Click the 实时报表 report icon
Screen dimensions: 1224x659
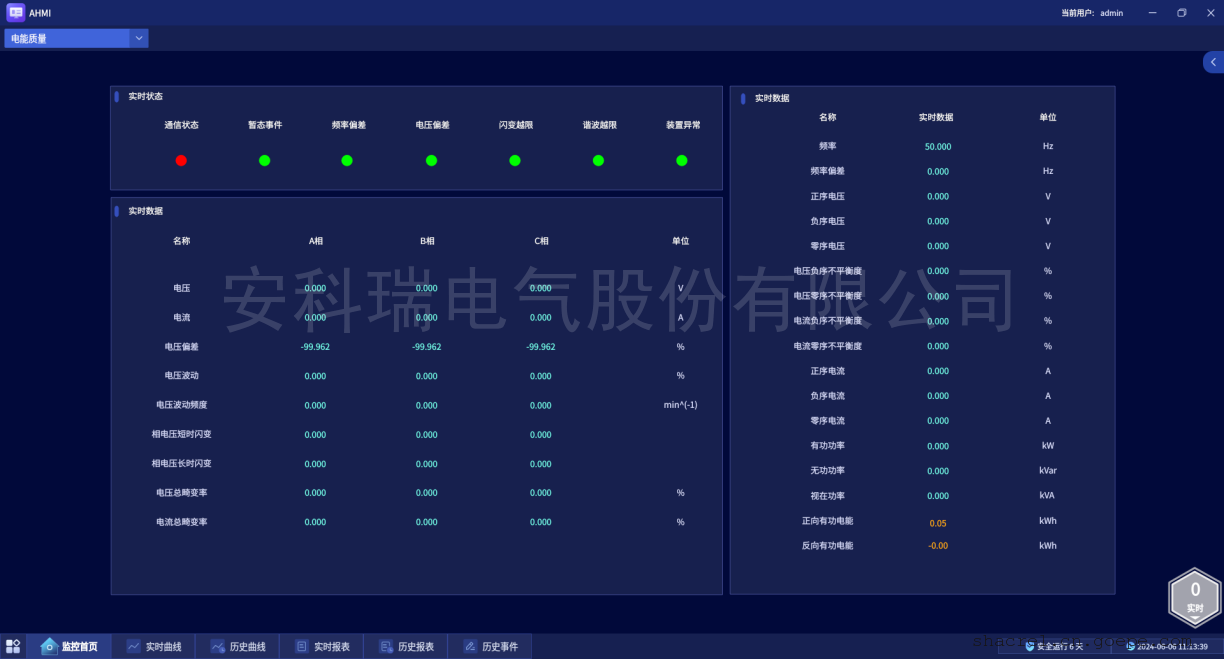click(x=301, y=647)
